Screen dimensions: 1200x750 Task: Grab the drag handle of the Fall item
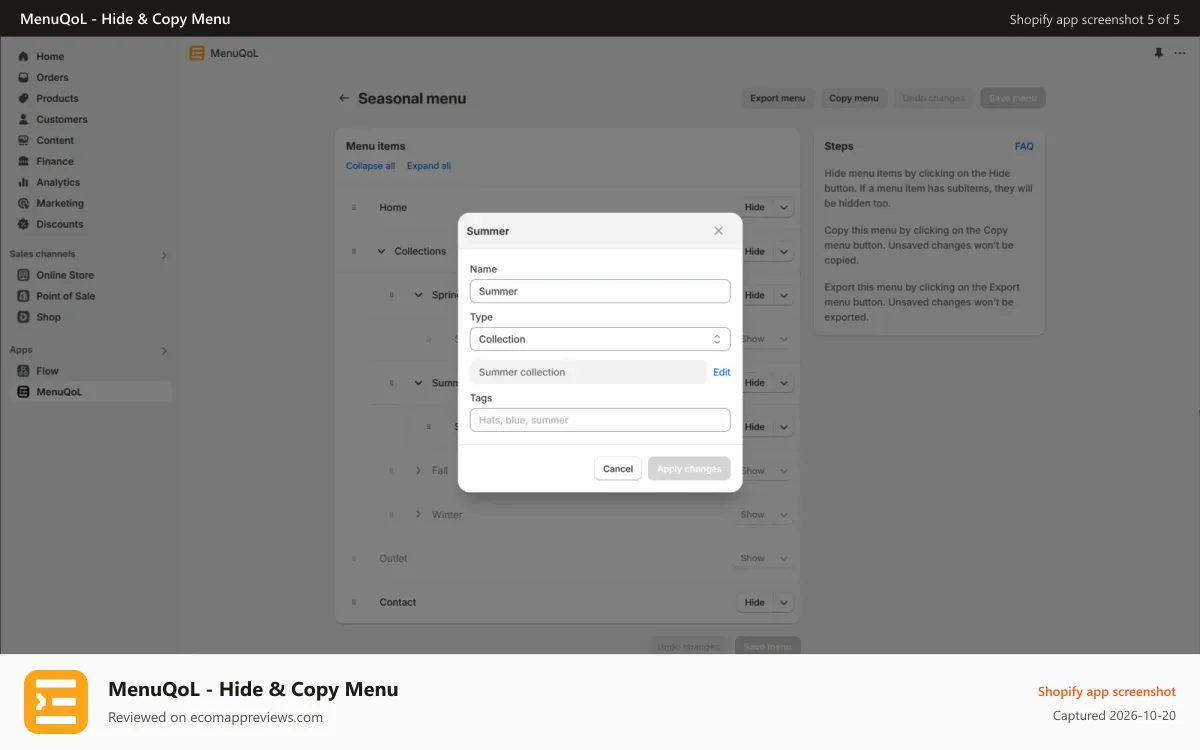pyautogui.click(x=392, y=470)
